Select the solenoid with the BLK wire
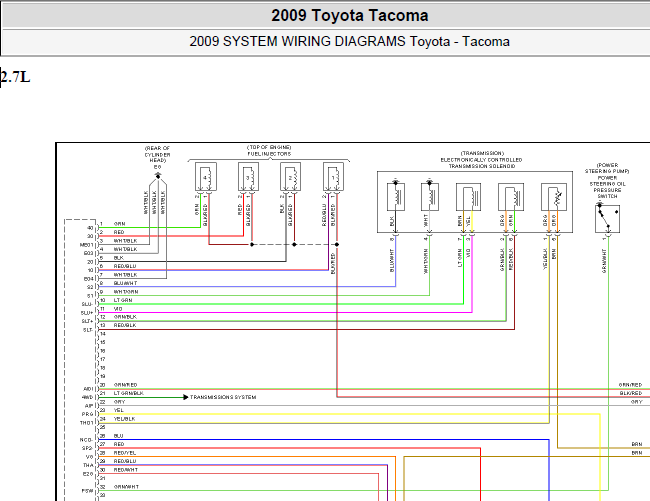The width and height of the screenshot is (650, 501). [396, 196]
